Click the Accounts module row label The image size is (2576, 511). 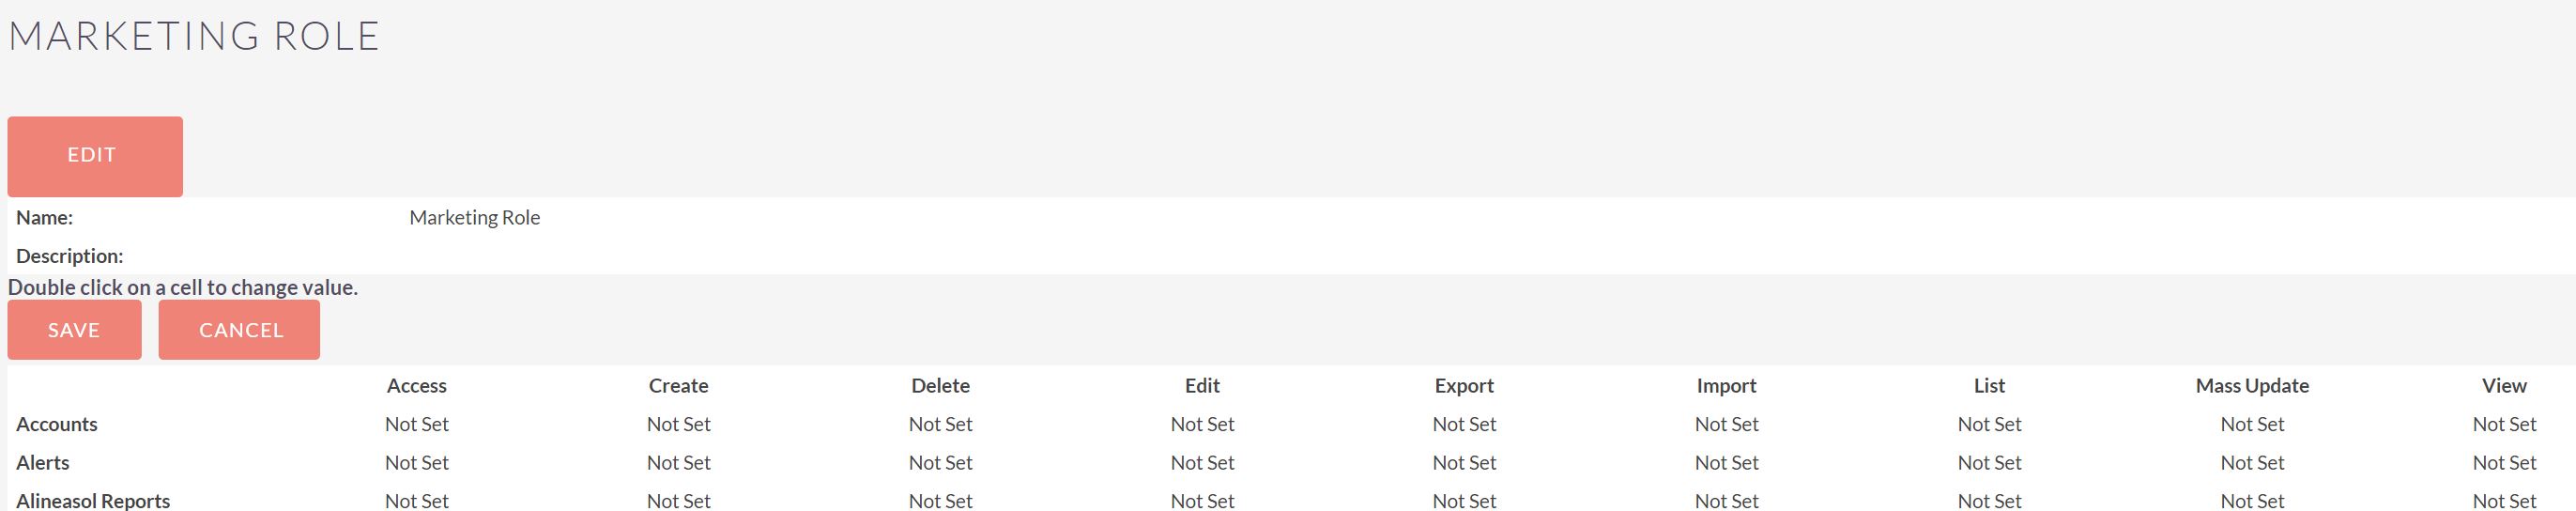pos(57,424)
